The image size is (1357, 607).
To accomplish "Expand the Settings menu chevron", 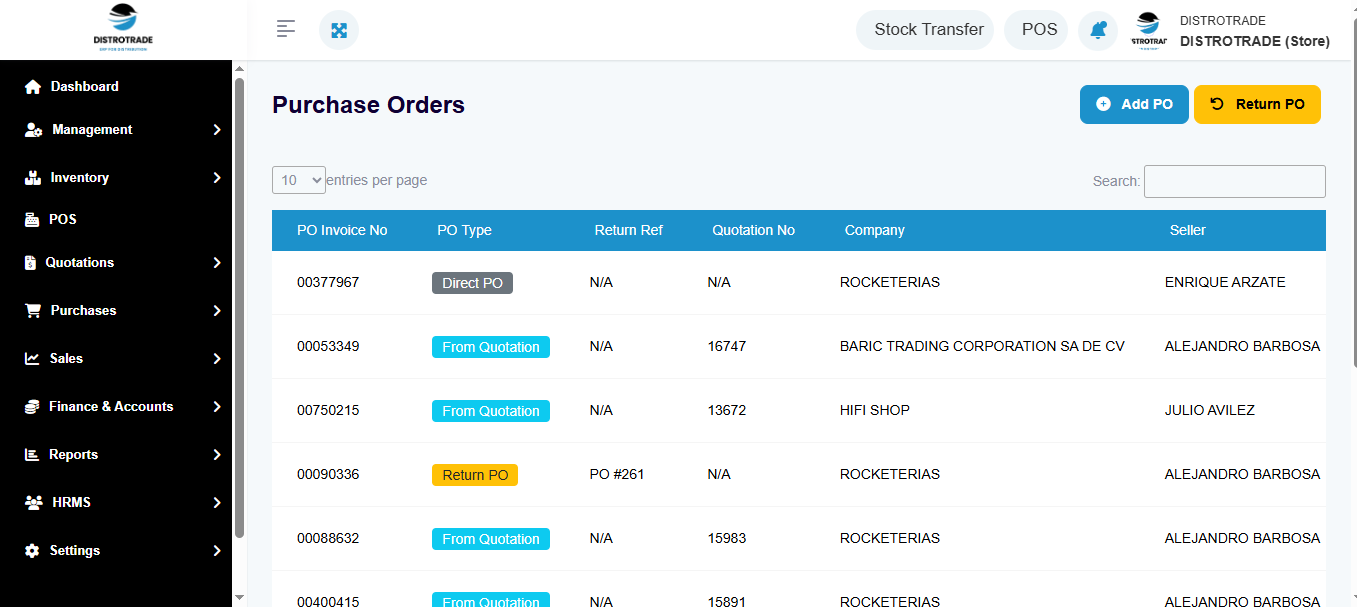I will tap(217, 551).
